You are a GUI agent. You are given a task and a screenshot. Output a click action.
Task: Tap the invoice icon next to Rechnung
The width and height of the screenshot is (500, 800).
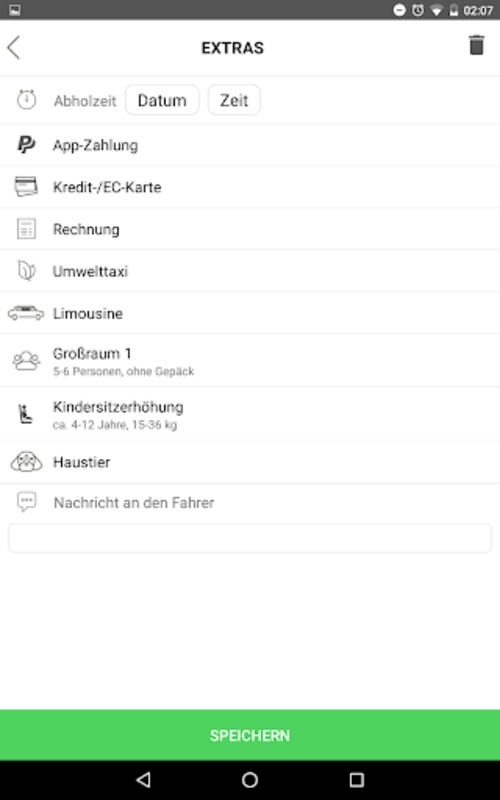point(26,229)
